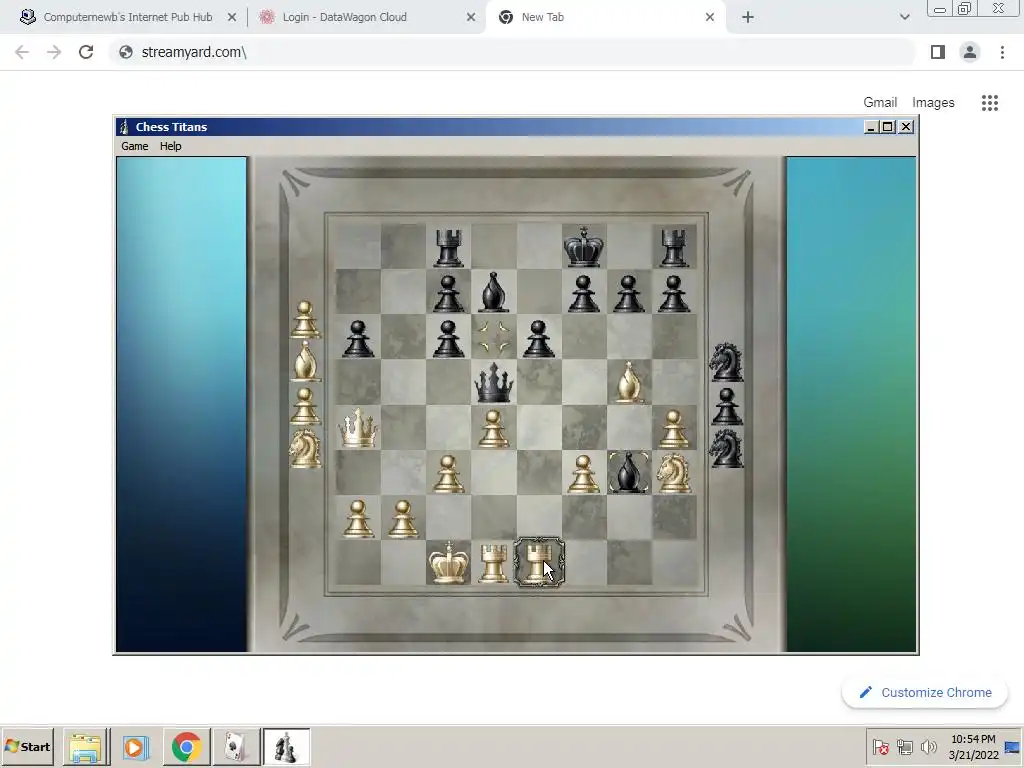Click the black pawn on a6
Image resolution: width=1024 pixels, height=768 pixels.
[358, 338]
